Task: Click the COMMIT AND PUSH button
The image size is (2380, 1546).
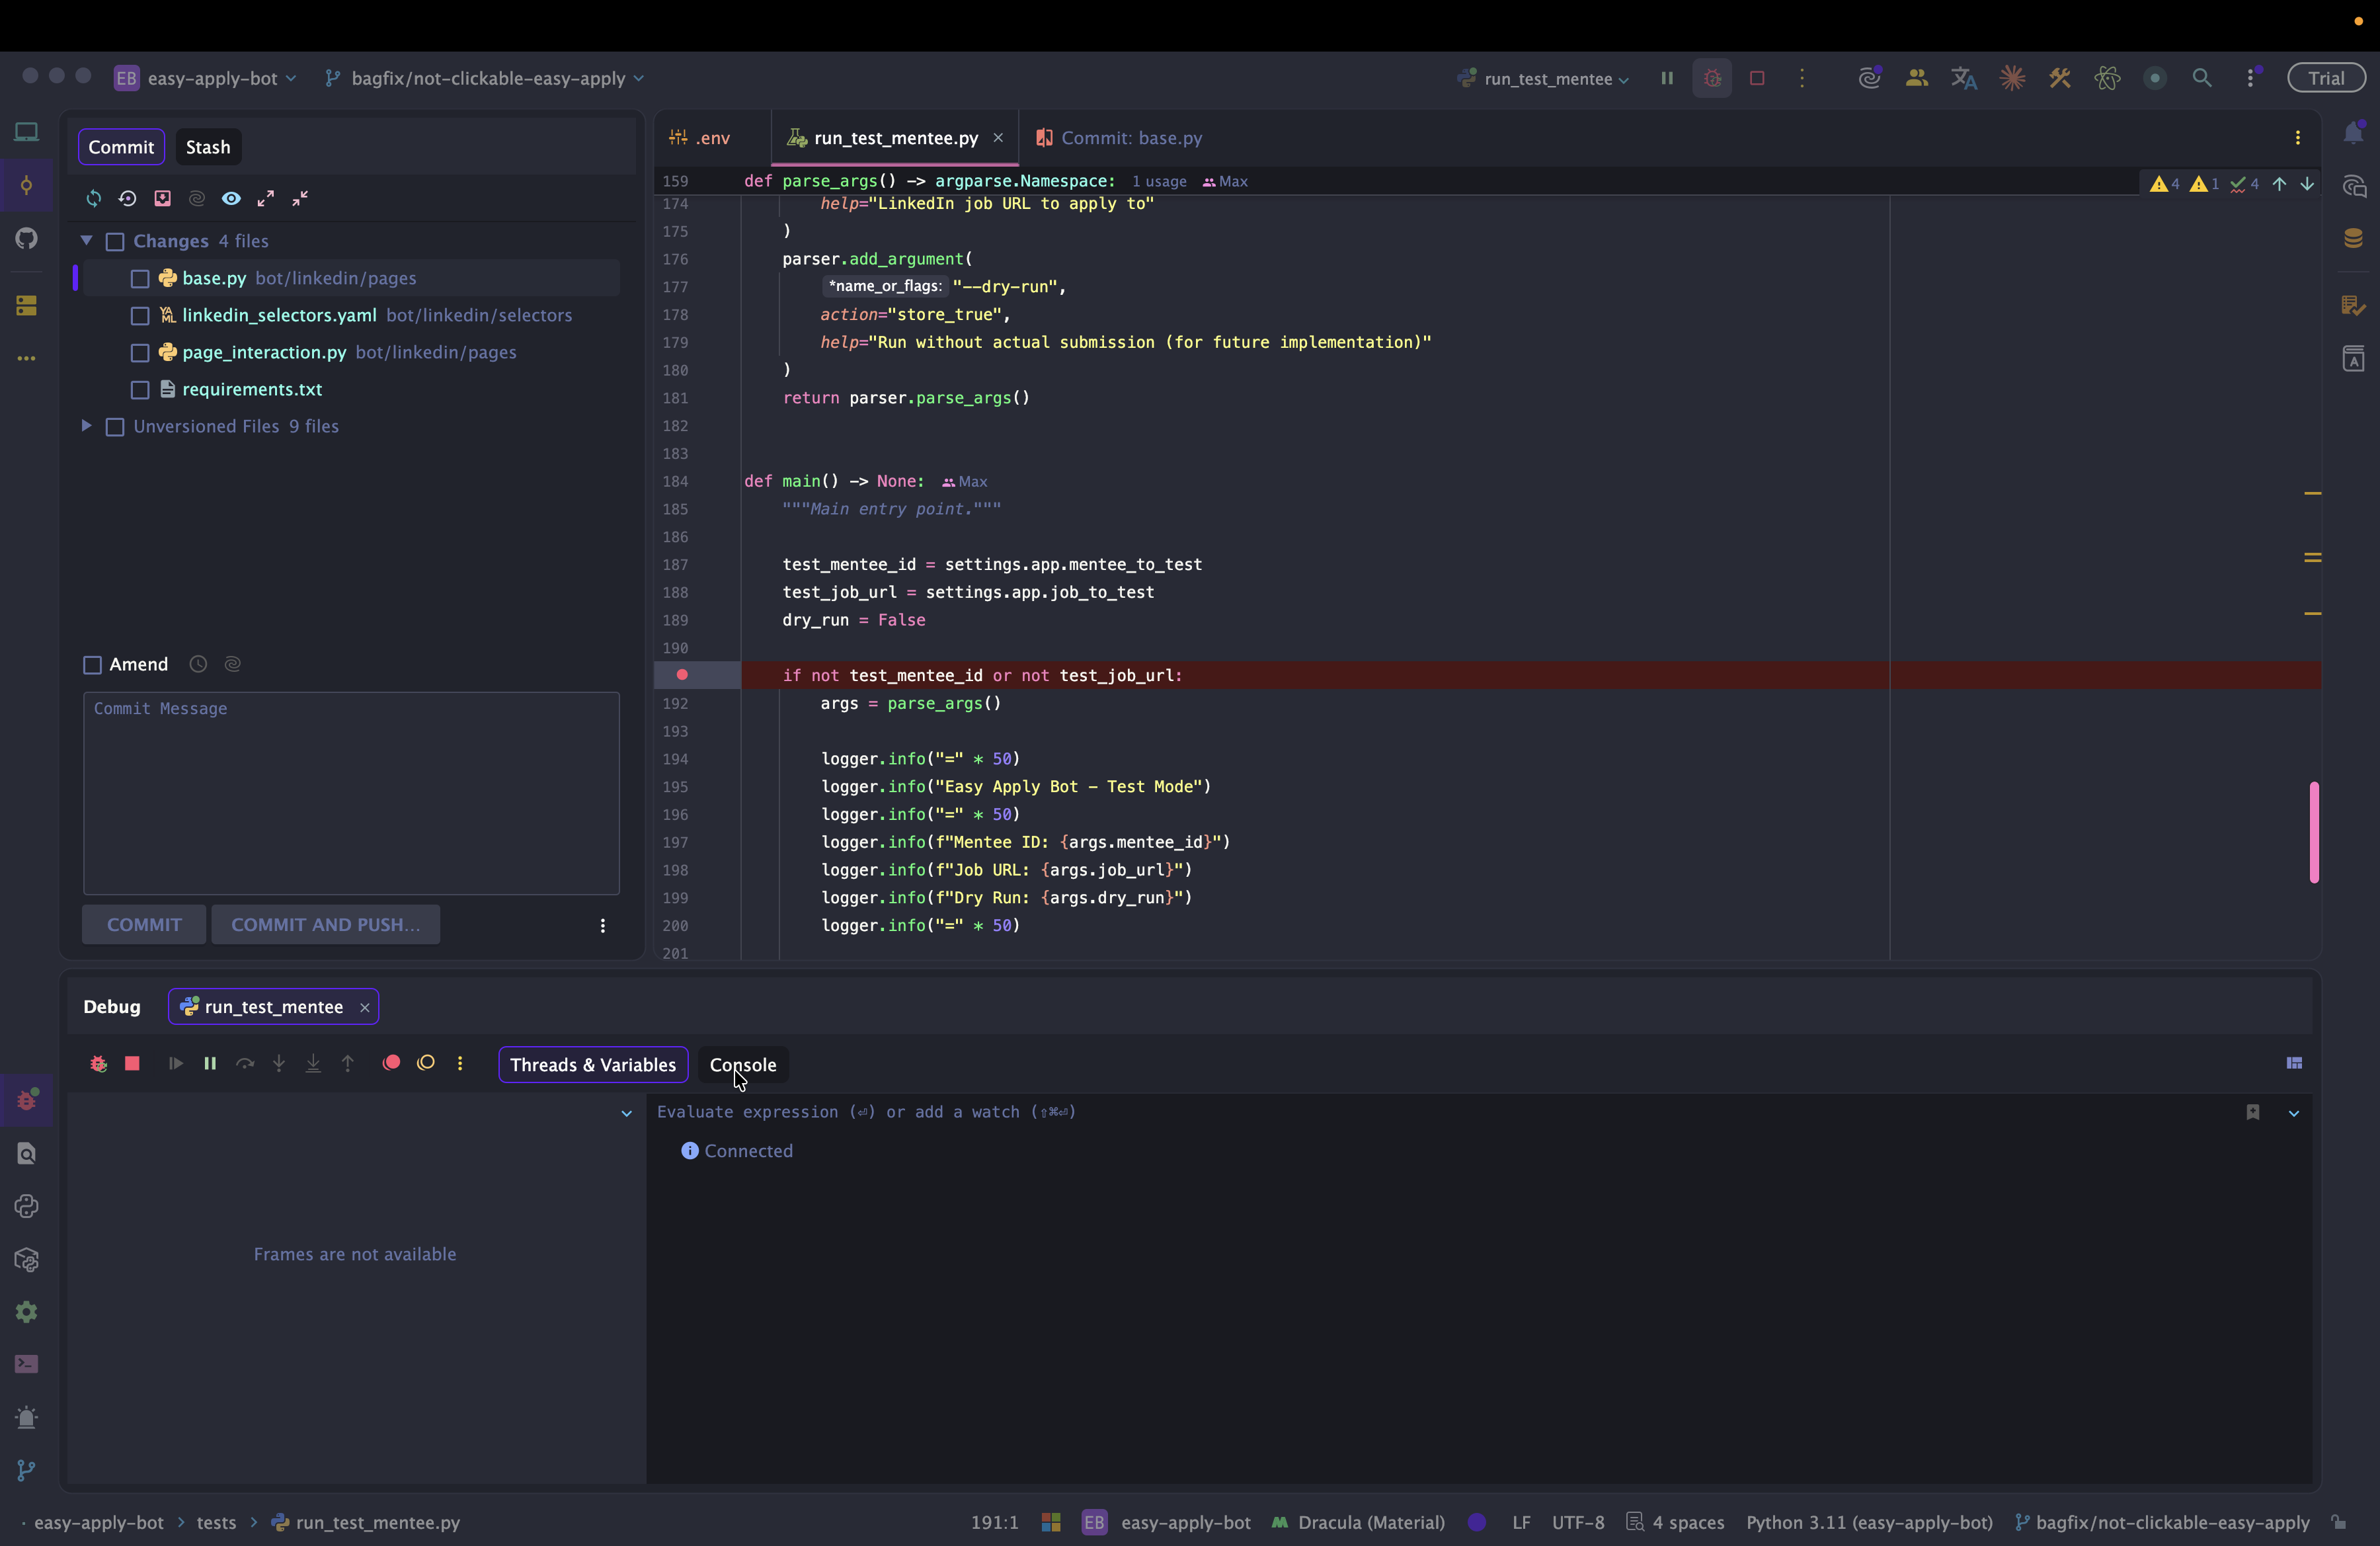Action: point(325,925)
